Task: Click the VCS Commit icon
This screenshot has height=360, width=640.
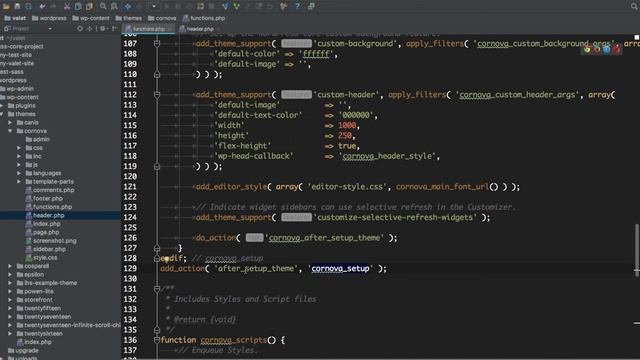Action: (237, 7)
